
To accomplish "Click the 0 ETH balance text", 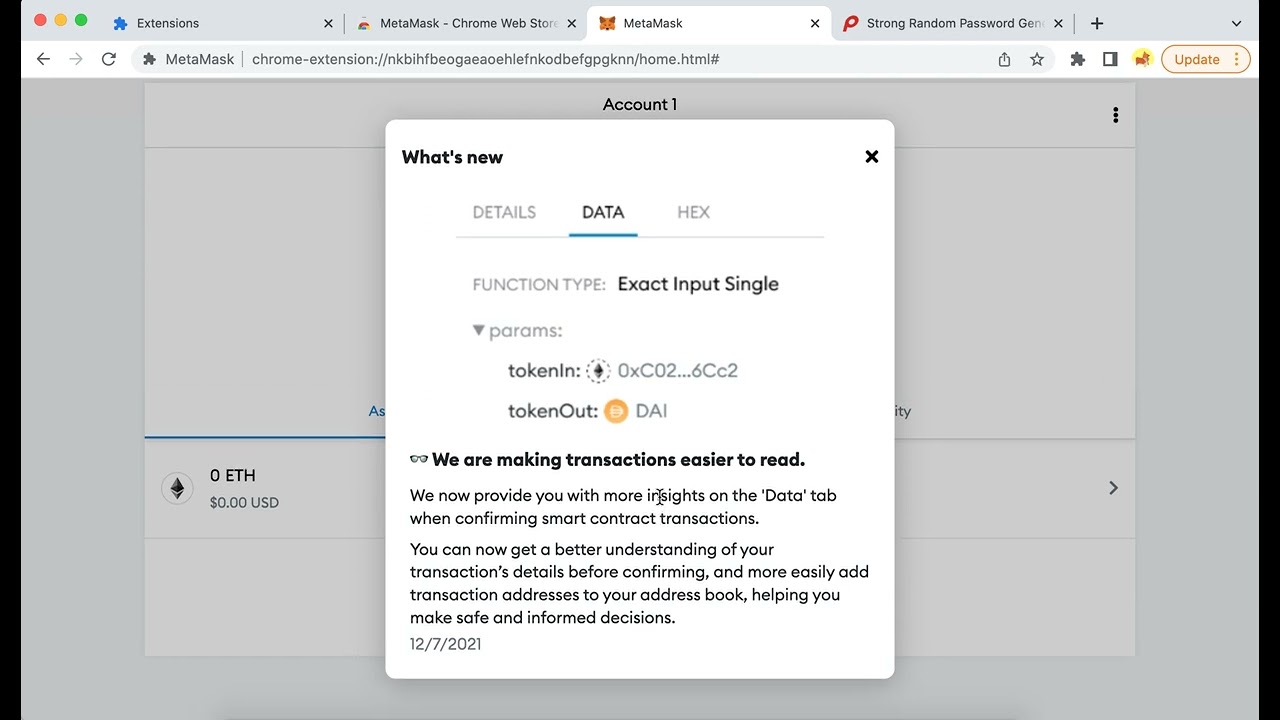I will coord(233,475).
